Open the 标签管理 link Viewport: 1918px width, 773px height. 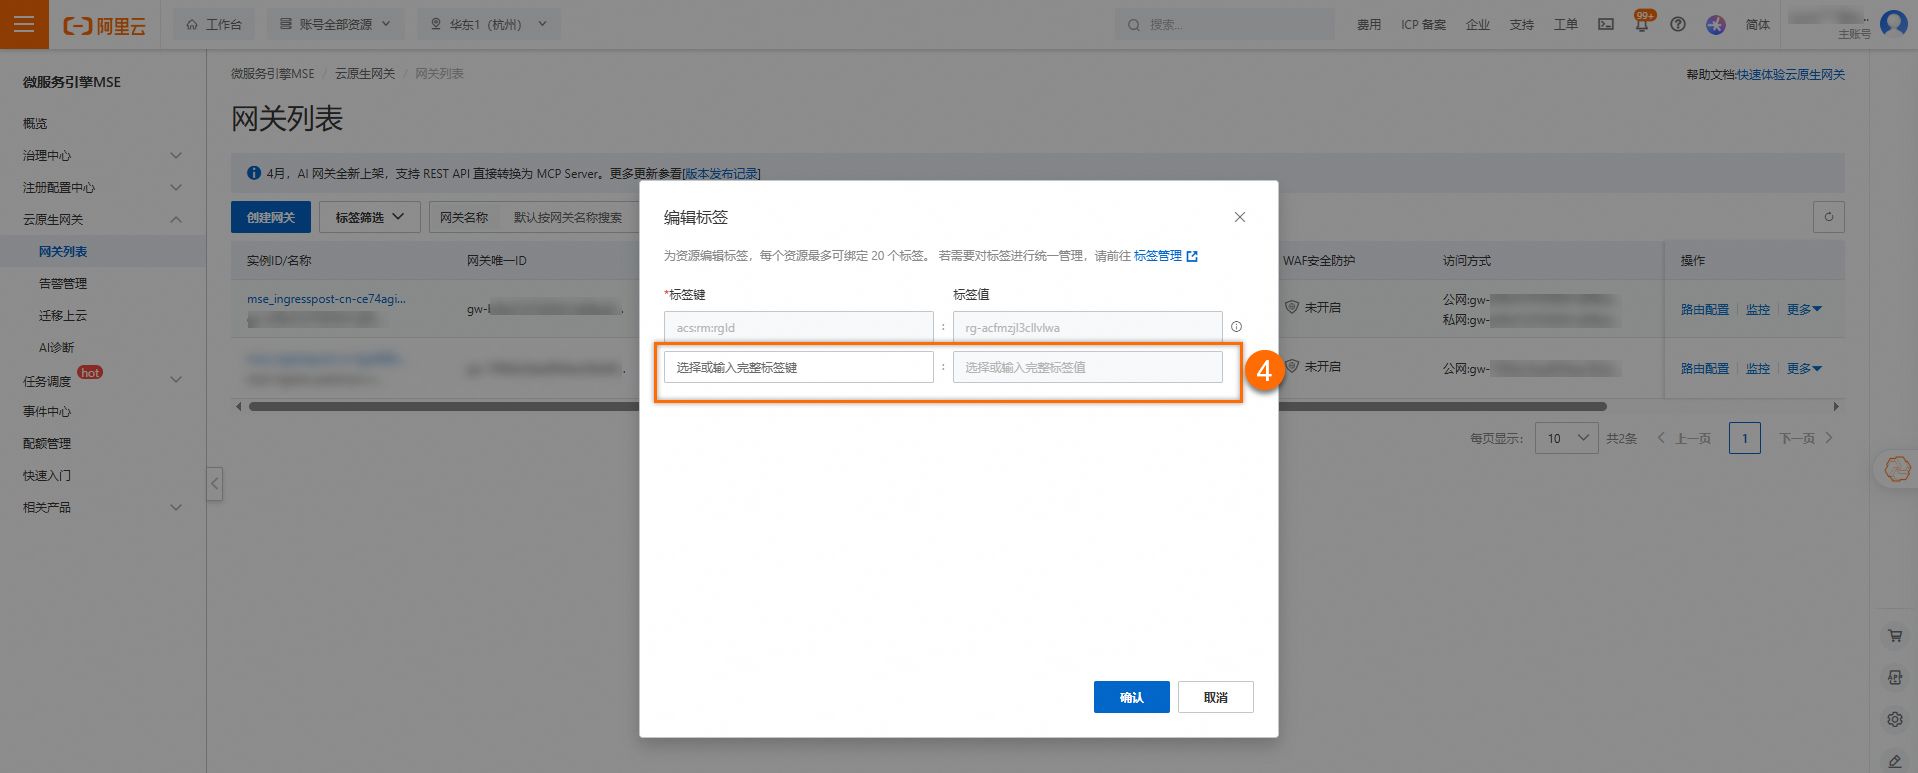[x=1158, y=256]
